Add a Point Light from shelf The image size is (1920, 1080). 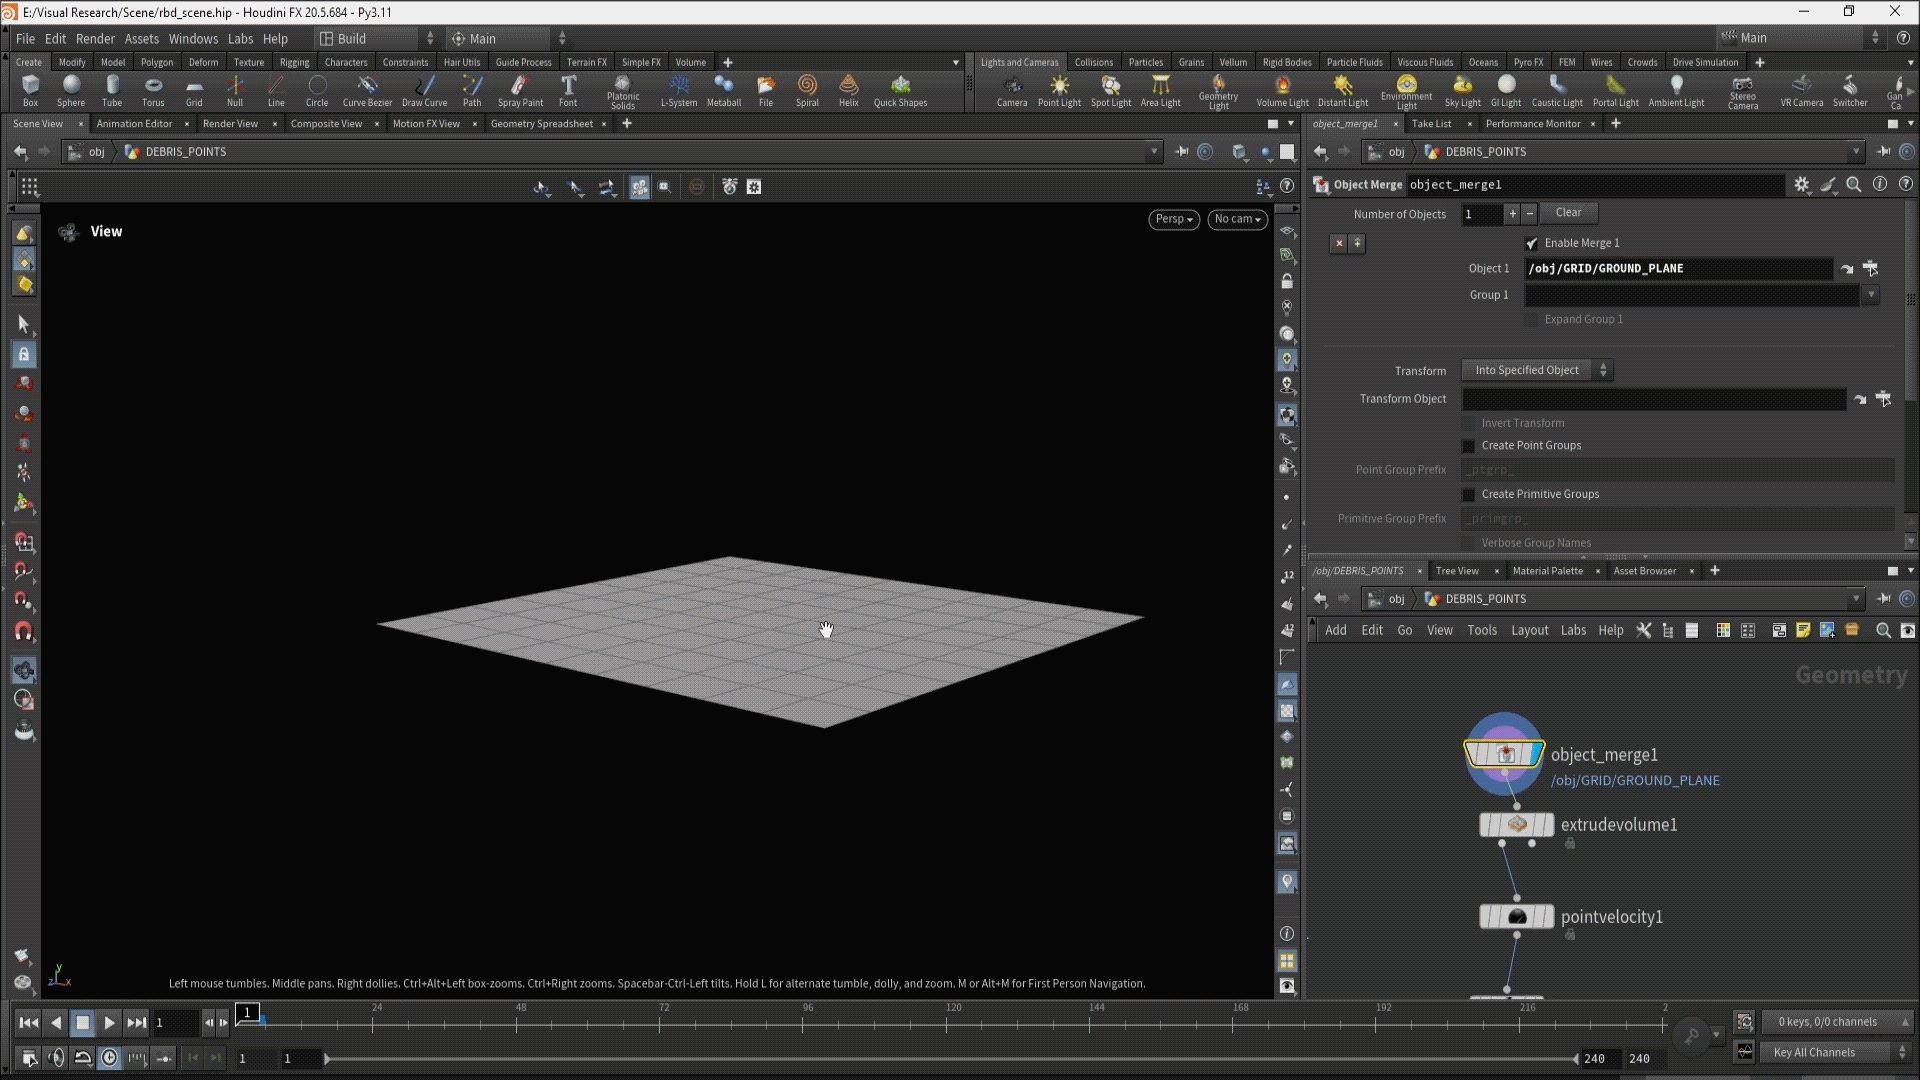click(x=1059, y=90)
